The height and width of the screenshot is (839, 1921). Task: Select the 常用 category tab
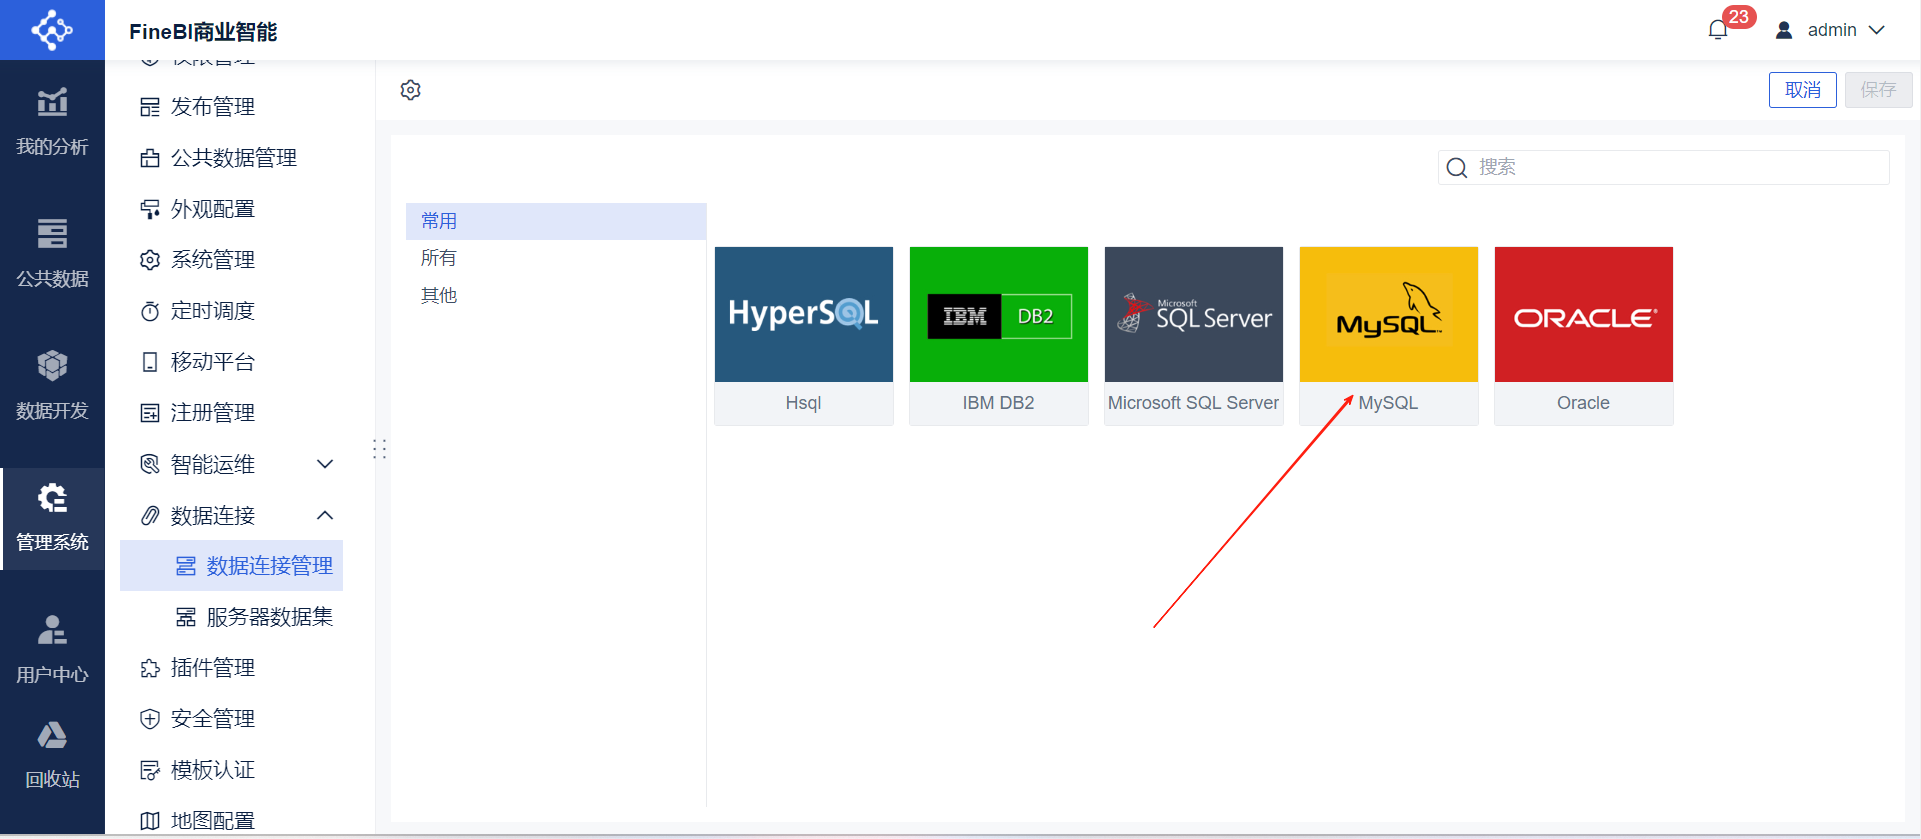[556, 221]
